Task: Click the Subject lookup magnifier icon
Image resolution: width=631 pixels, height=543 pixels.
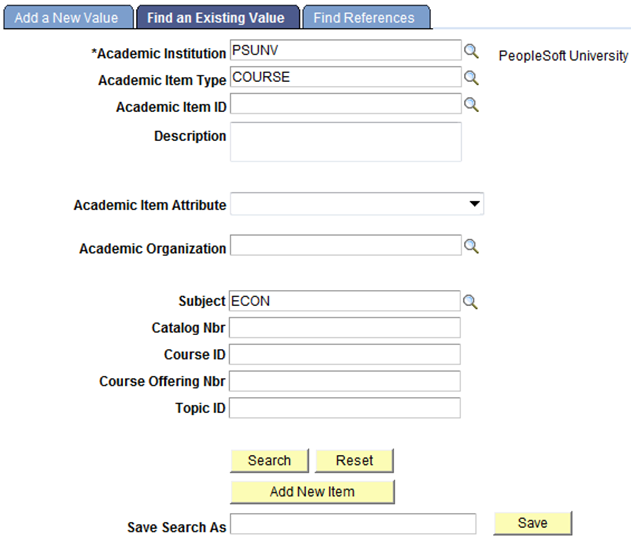Action: pyautogui.click(x=471, y=301)
